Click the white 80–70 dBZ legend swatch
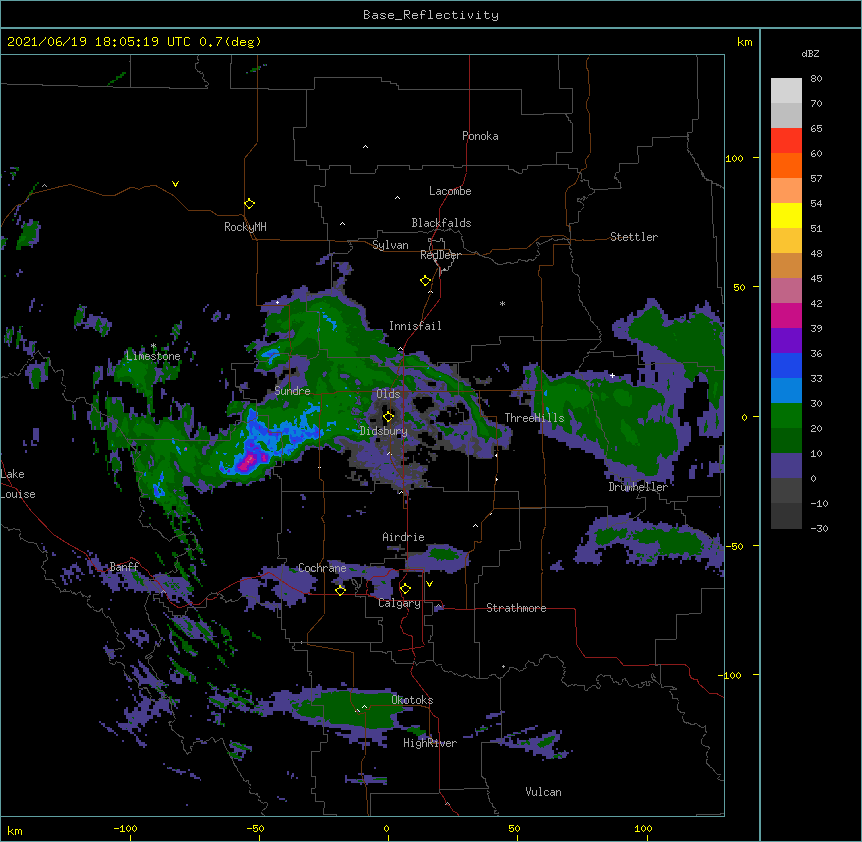The width and height of the screenshot is (862, 842). 786,90
